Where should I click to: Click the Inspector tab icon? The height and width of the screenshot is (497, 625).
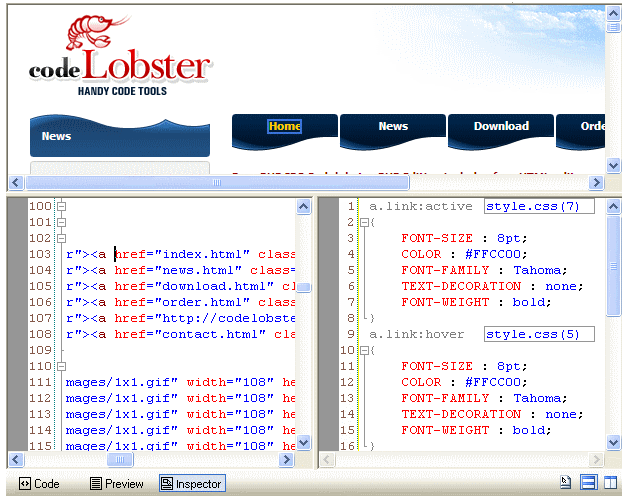[x=167, y=484]
